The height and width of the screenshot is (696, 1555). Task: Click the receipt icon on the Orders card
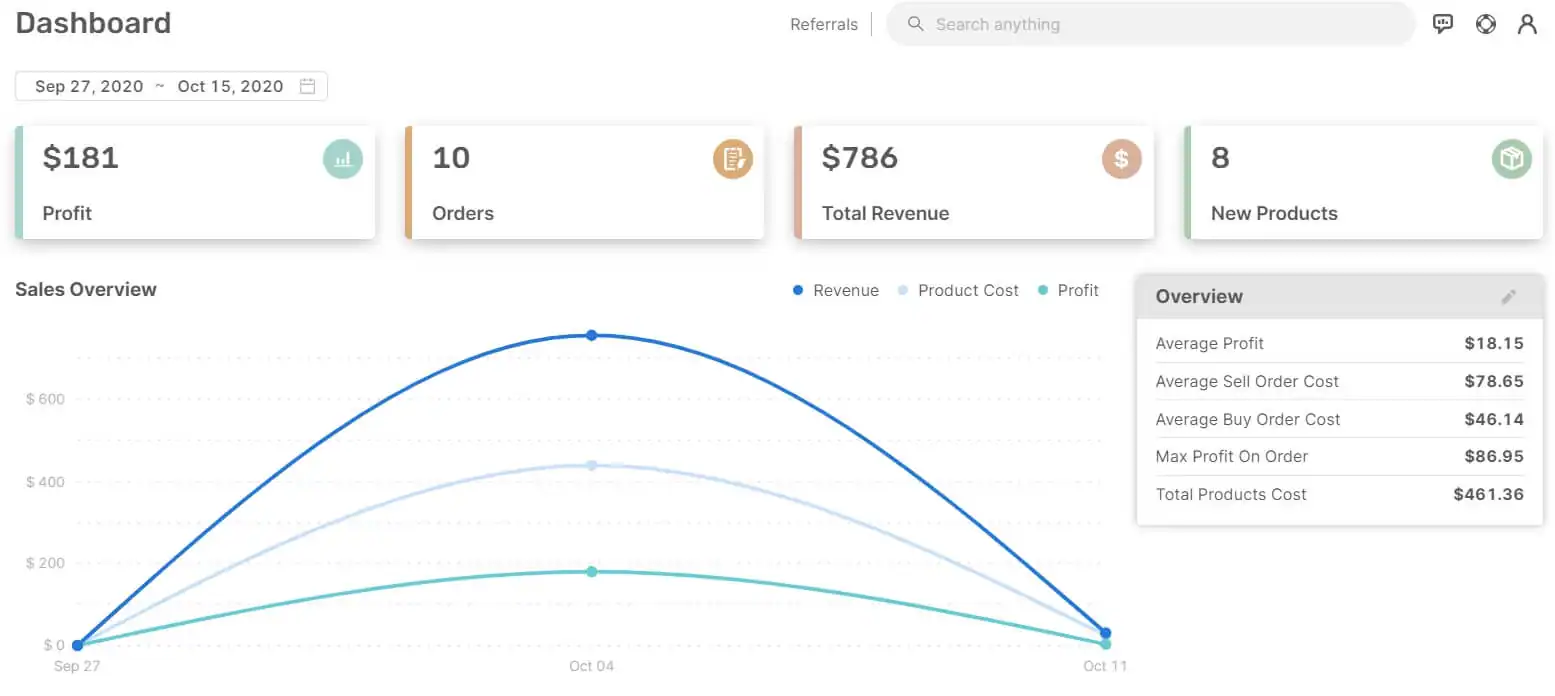(733, 158)
